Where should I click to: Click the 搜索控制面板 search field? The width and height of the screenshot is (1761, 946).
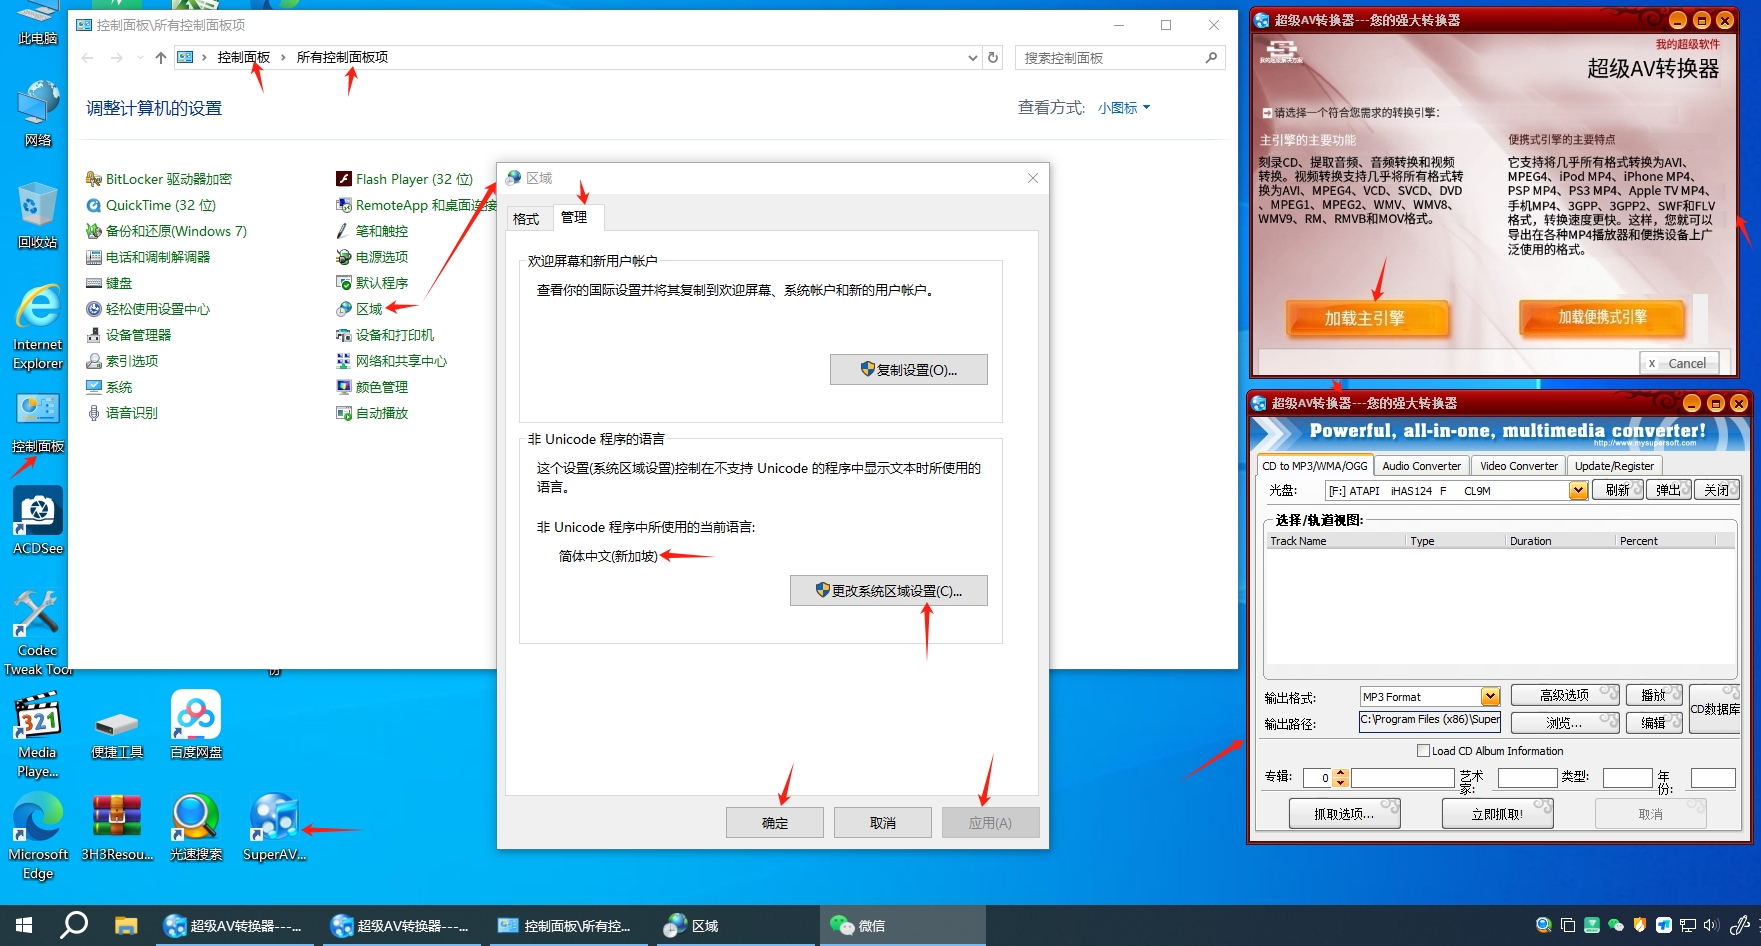tap(1120, 58)
